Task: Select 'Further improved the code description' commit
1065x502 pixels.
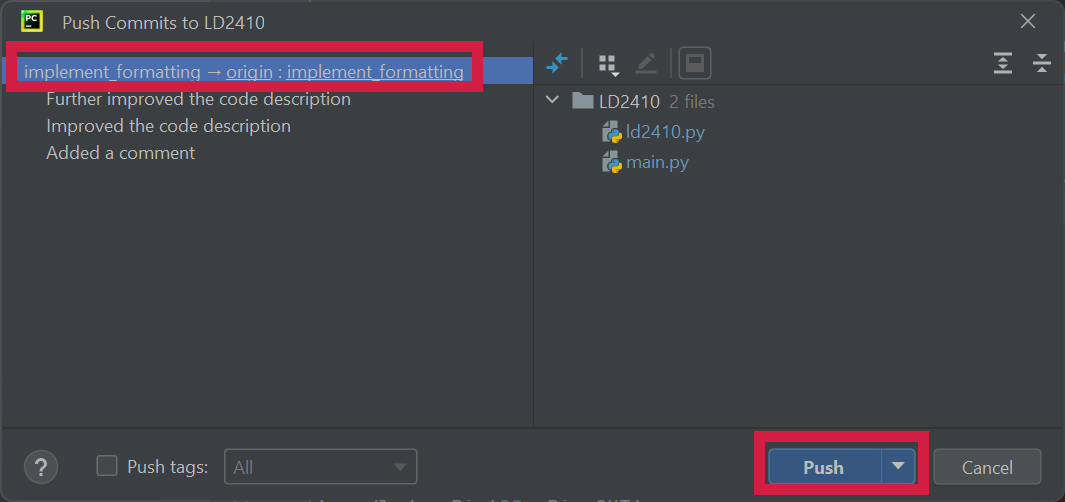Action: [x=198, y=99]
